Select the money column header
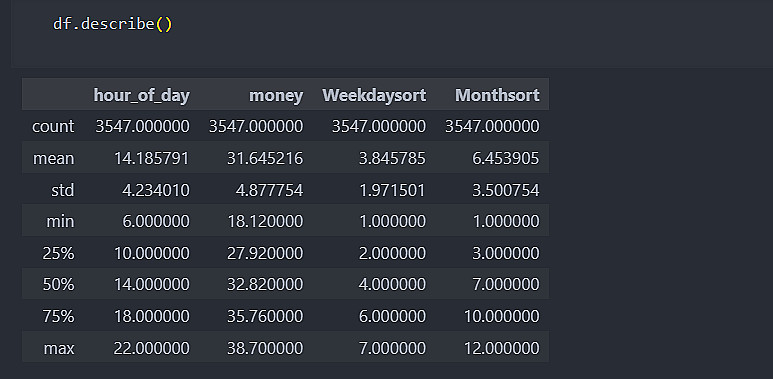This screenshot has height=379, width=773. tap(276, 95)
